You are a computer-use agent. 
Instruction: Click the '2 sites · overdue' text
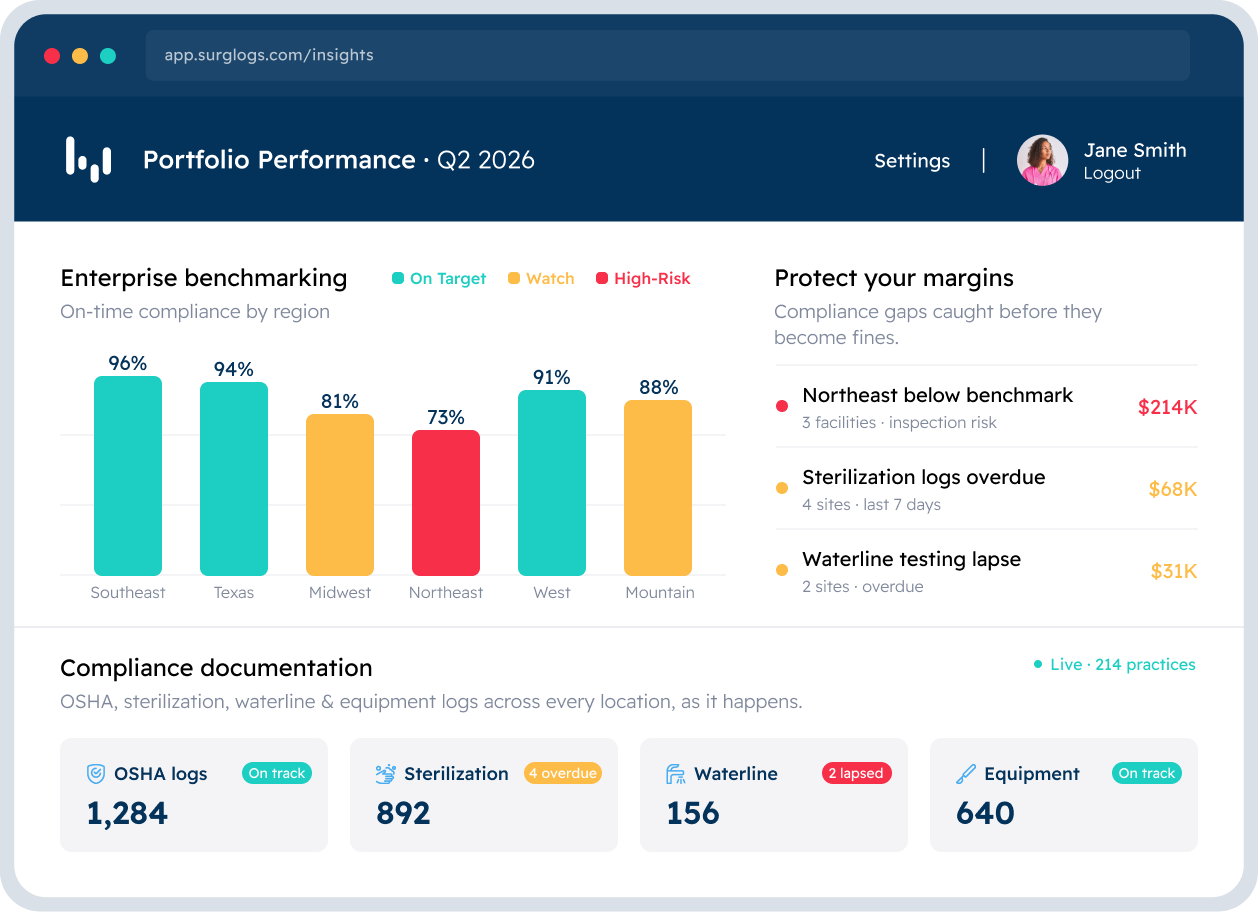pyautogui.click(x=863, y=587)
